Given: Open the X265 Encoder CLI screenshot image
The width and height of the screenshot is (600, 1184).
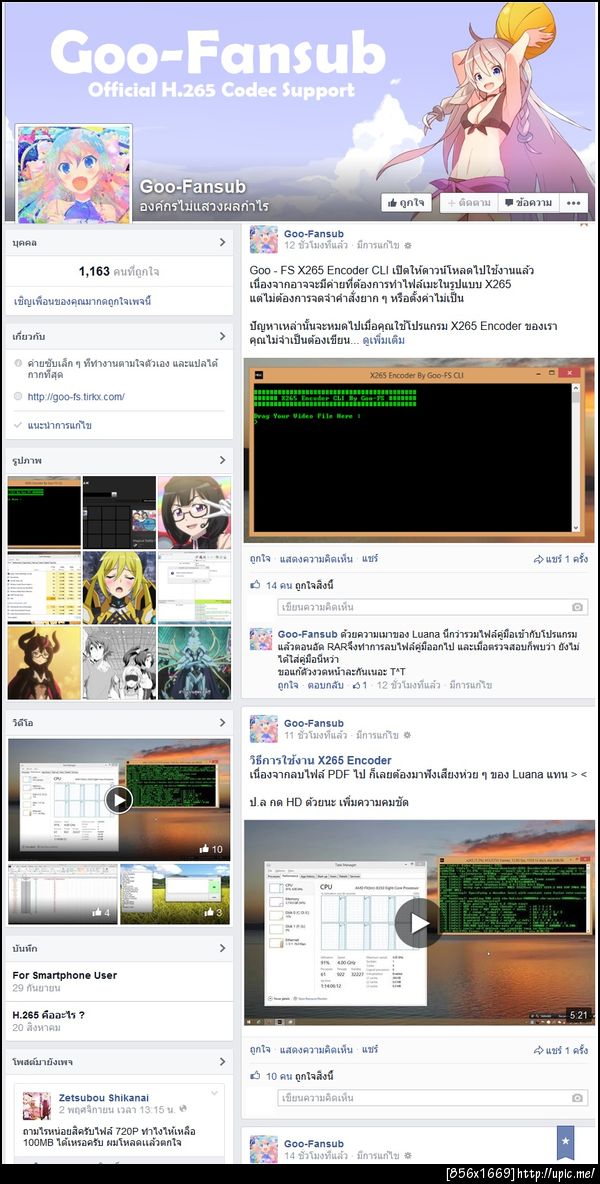Looking at the screenshot, I should pyautogui.click(x=419, y=450).
